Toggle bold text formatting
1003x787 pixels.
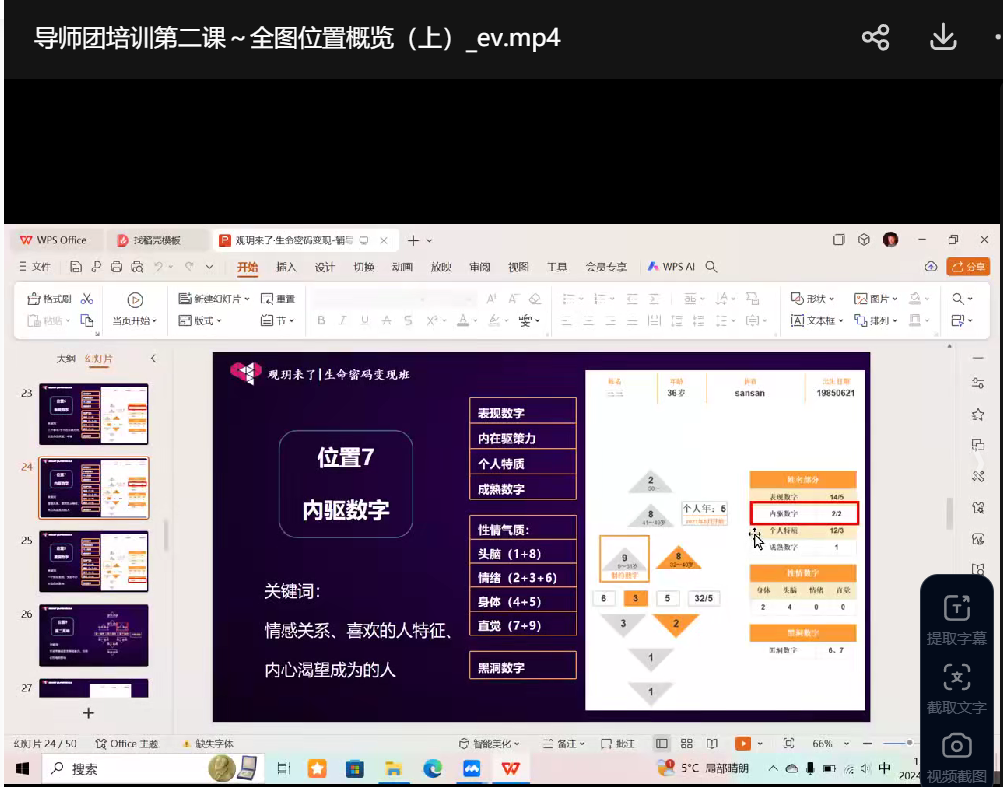pos(321,321)
